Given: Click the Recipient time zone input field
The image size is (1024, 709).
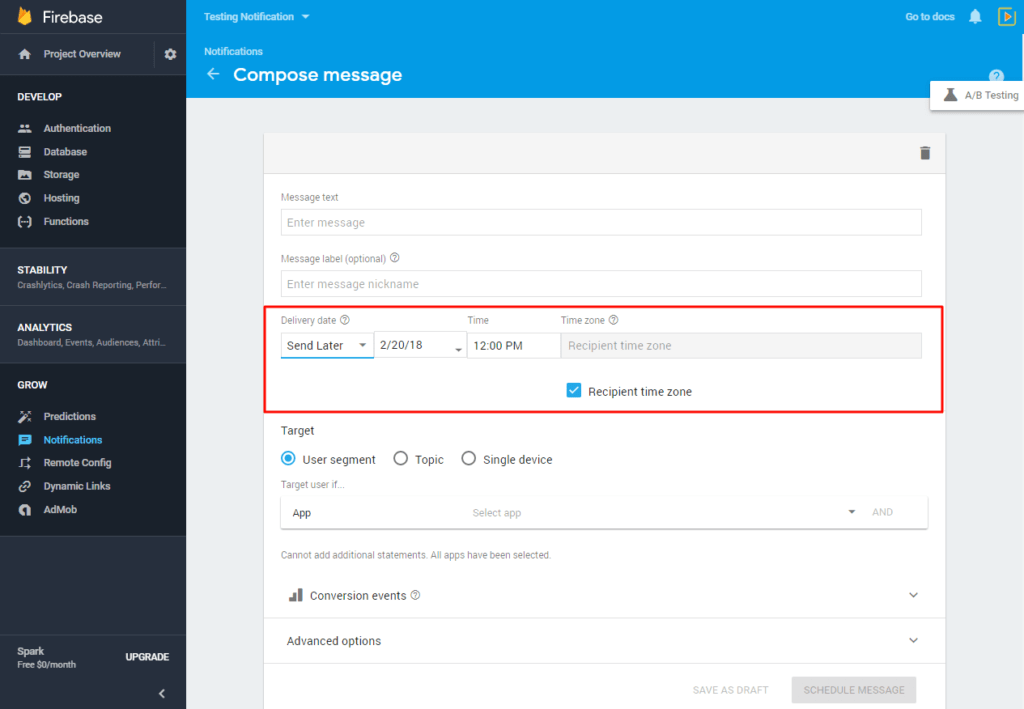Looking at the screenshot, I should tap(741, 345).
